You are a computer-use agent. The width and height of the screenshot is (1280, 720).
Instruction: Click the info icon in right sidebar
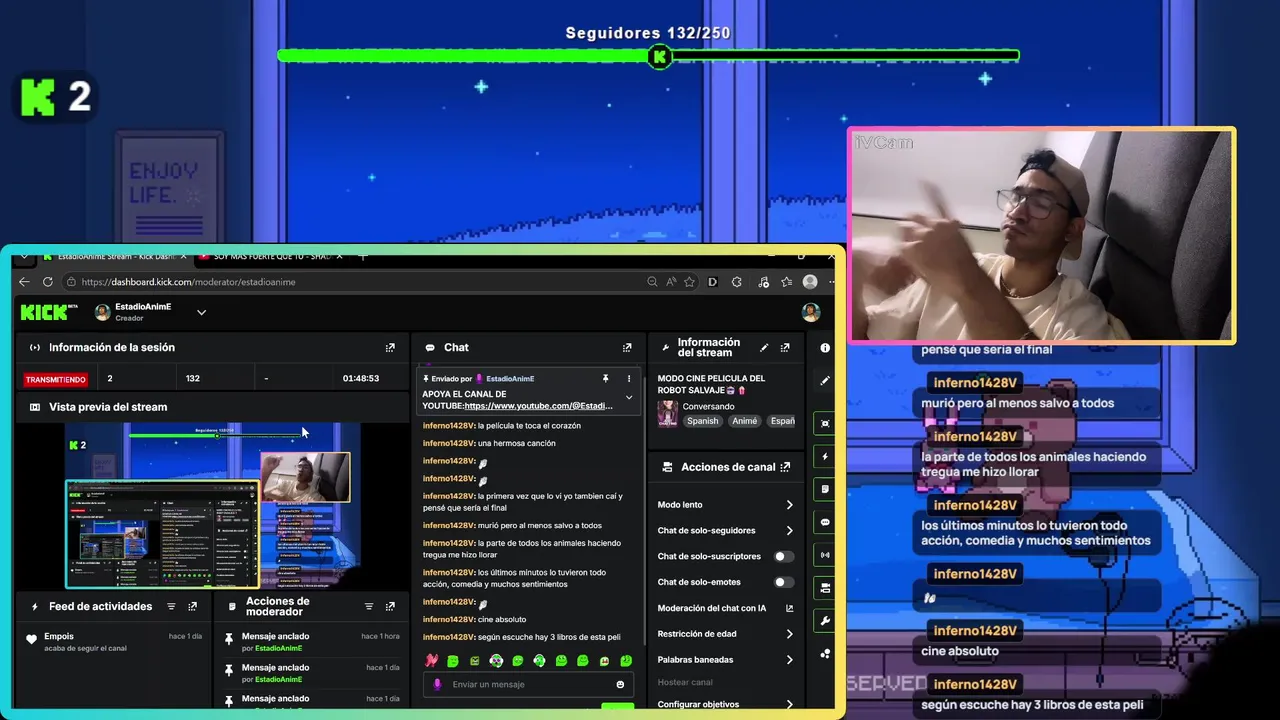pyautogui.click(x=825, y=348)
